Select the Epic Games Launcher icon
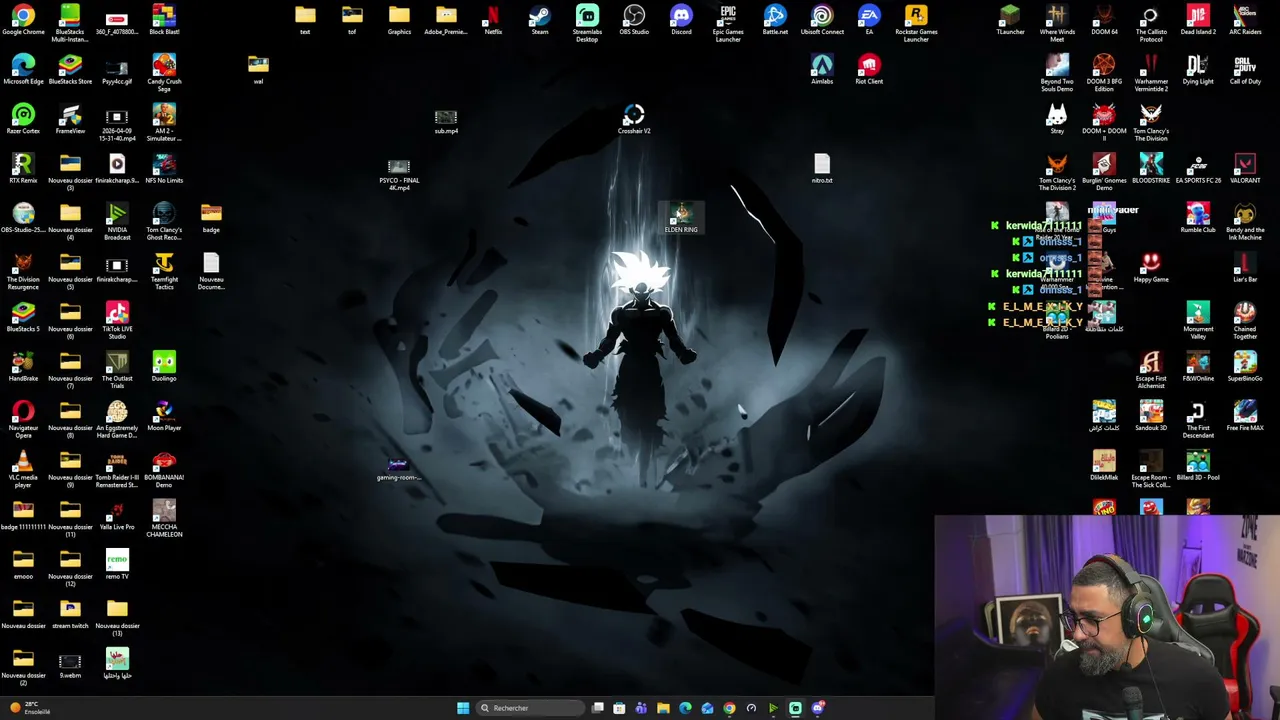 (x=728, y=23)
